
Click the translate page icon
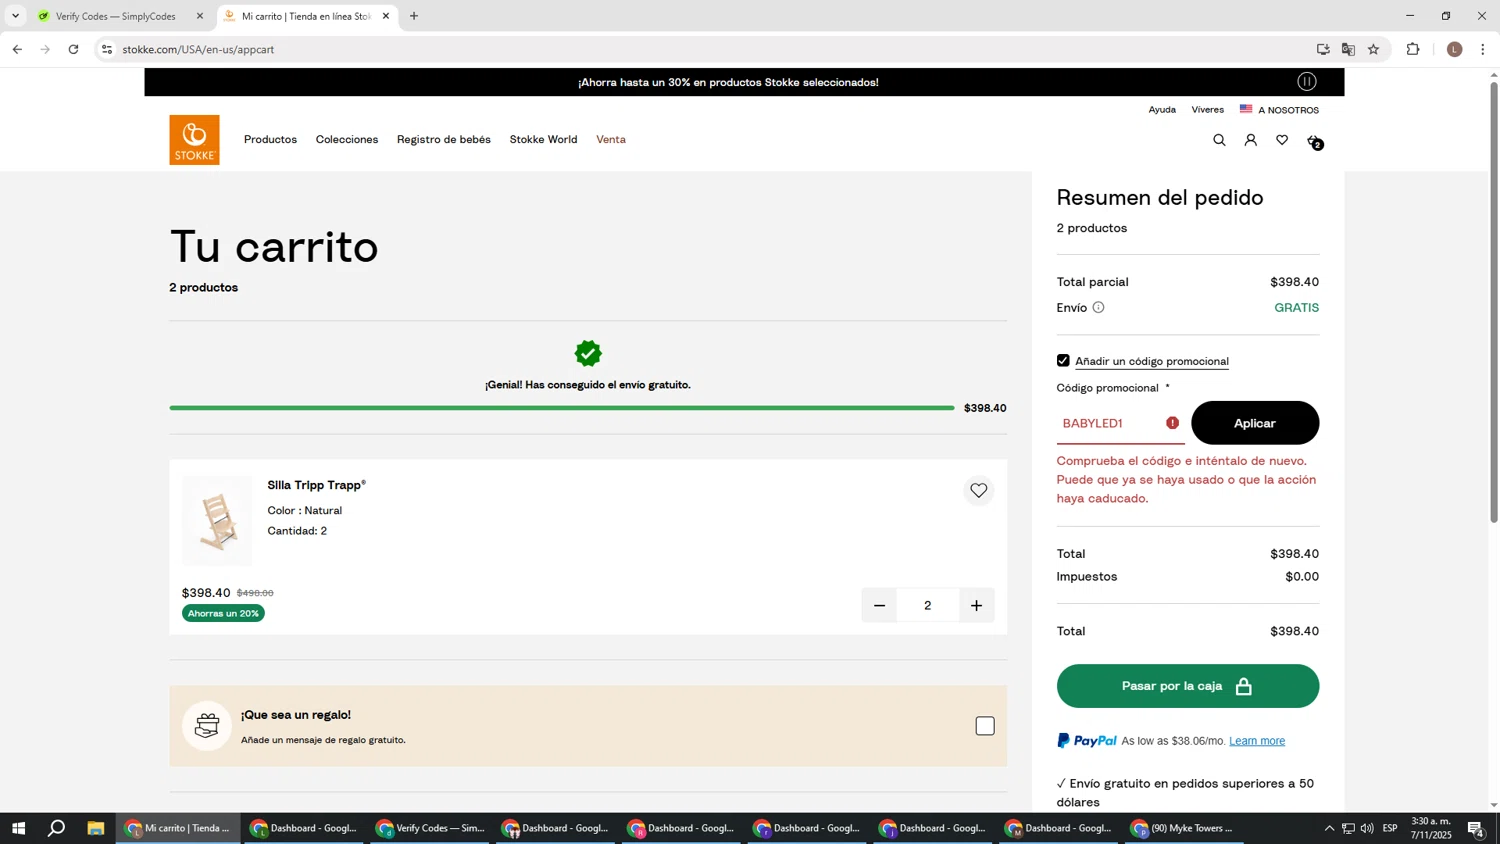pyautogui.click(x=1348, y=49)
